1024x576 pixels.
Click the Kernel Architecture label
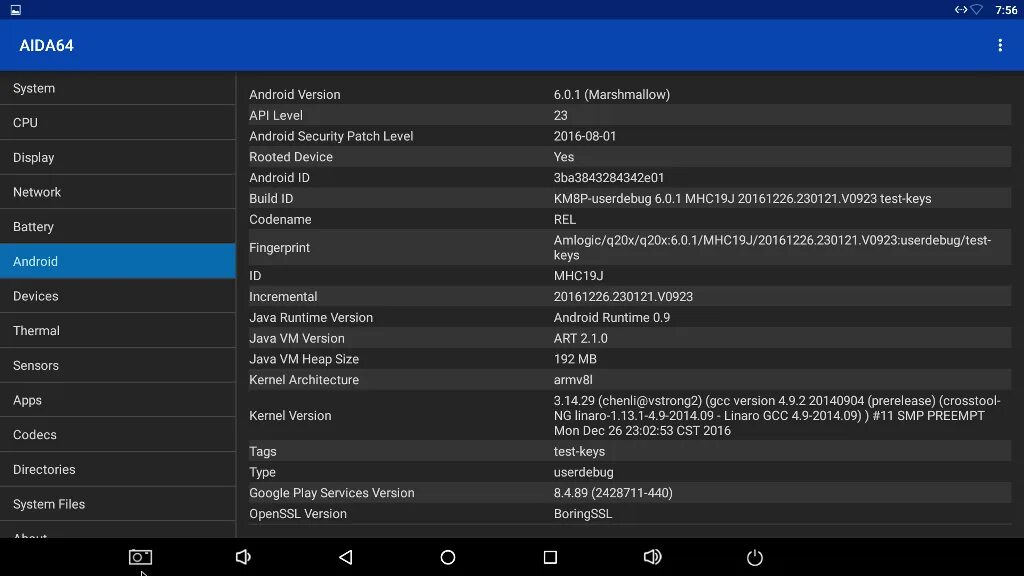[x=304, y=380]
